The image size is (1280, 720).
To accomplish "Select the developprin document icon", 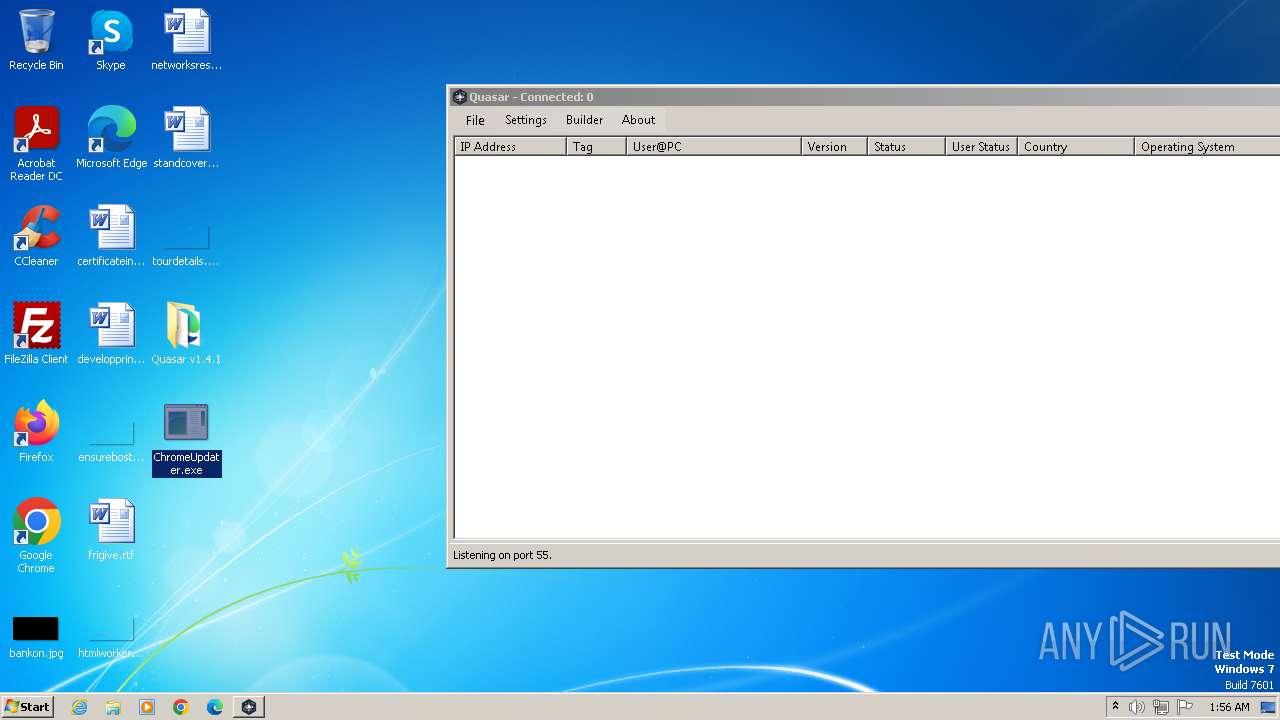I will [111, 335].
